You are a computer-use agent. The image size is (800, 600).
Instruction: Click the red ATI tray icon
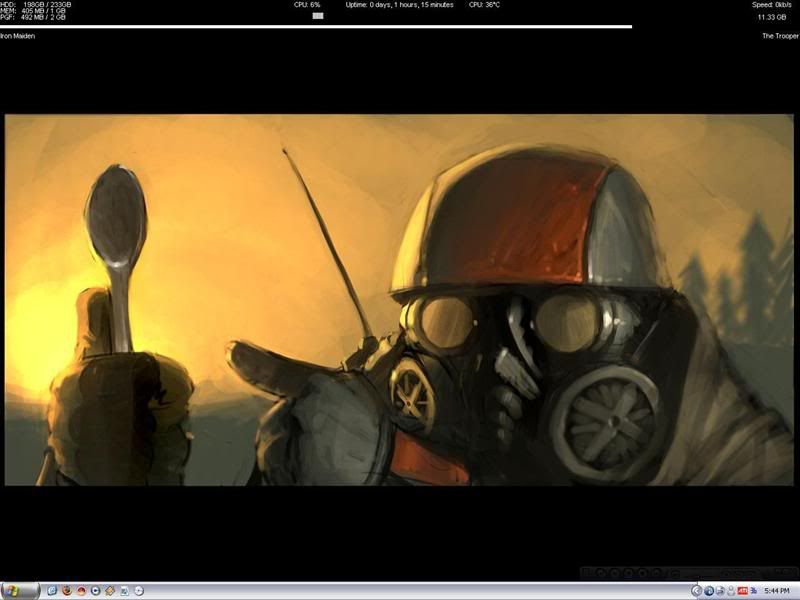[742, 591]
